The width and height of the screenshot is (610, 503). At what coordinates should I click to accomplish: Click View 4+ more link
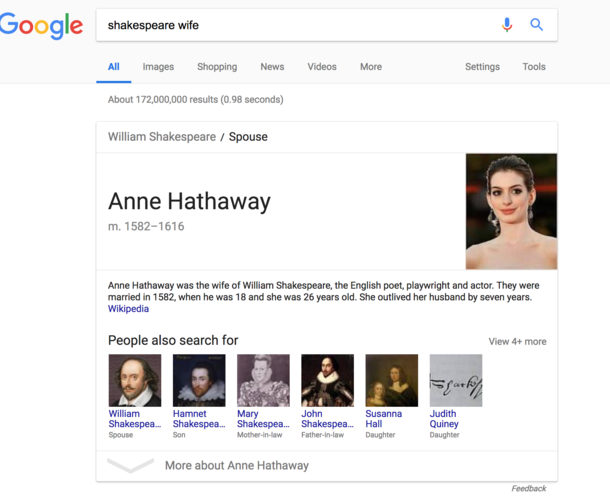[x=517, y=342]
